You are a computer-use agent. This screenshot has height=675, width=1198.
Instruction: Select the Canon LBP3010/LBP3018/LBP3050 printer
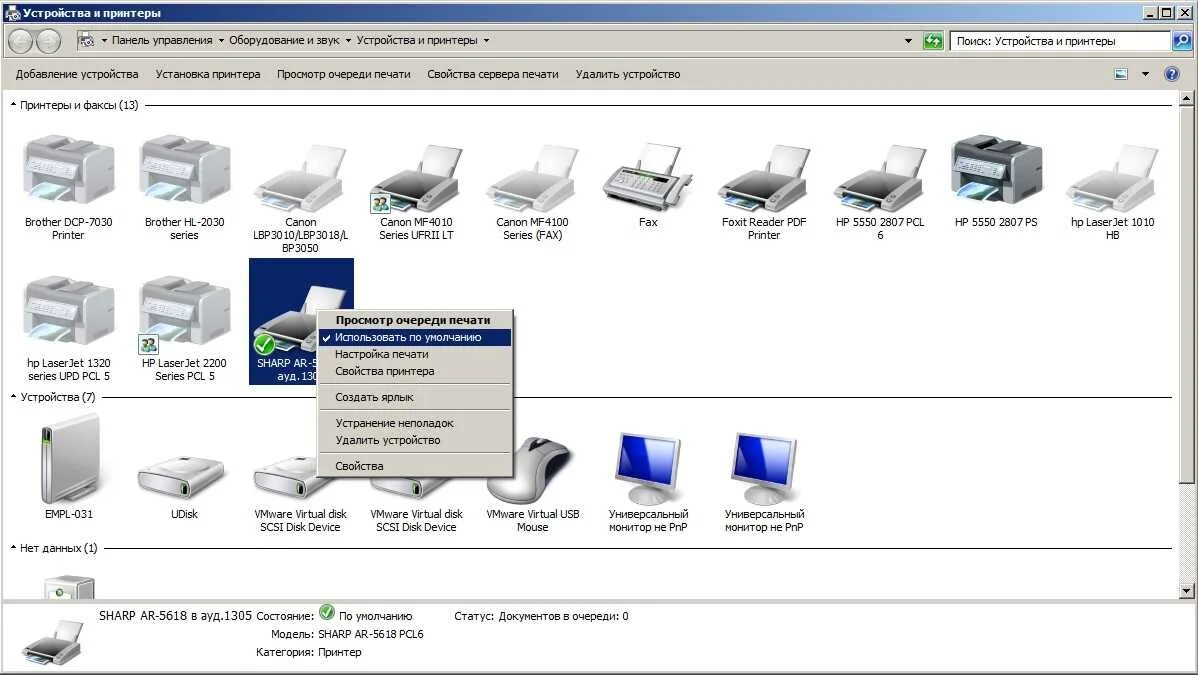click(x=300, y=177)
